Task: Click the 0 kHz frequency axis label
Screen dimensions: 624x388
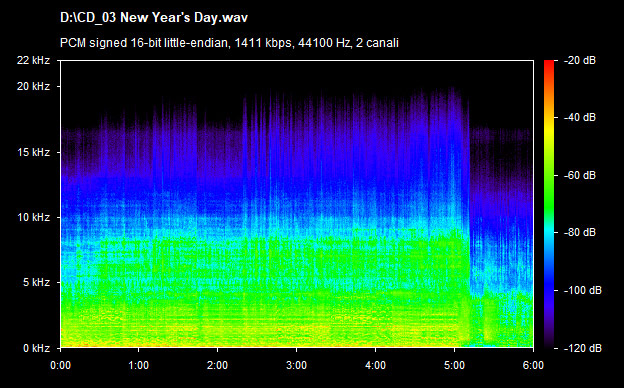Action: [36, 348]
